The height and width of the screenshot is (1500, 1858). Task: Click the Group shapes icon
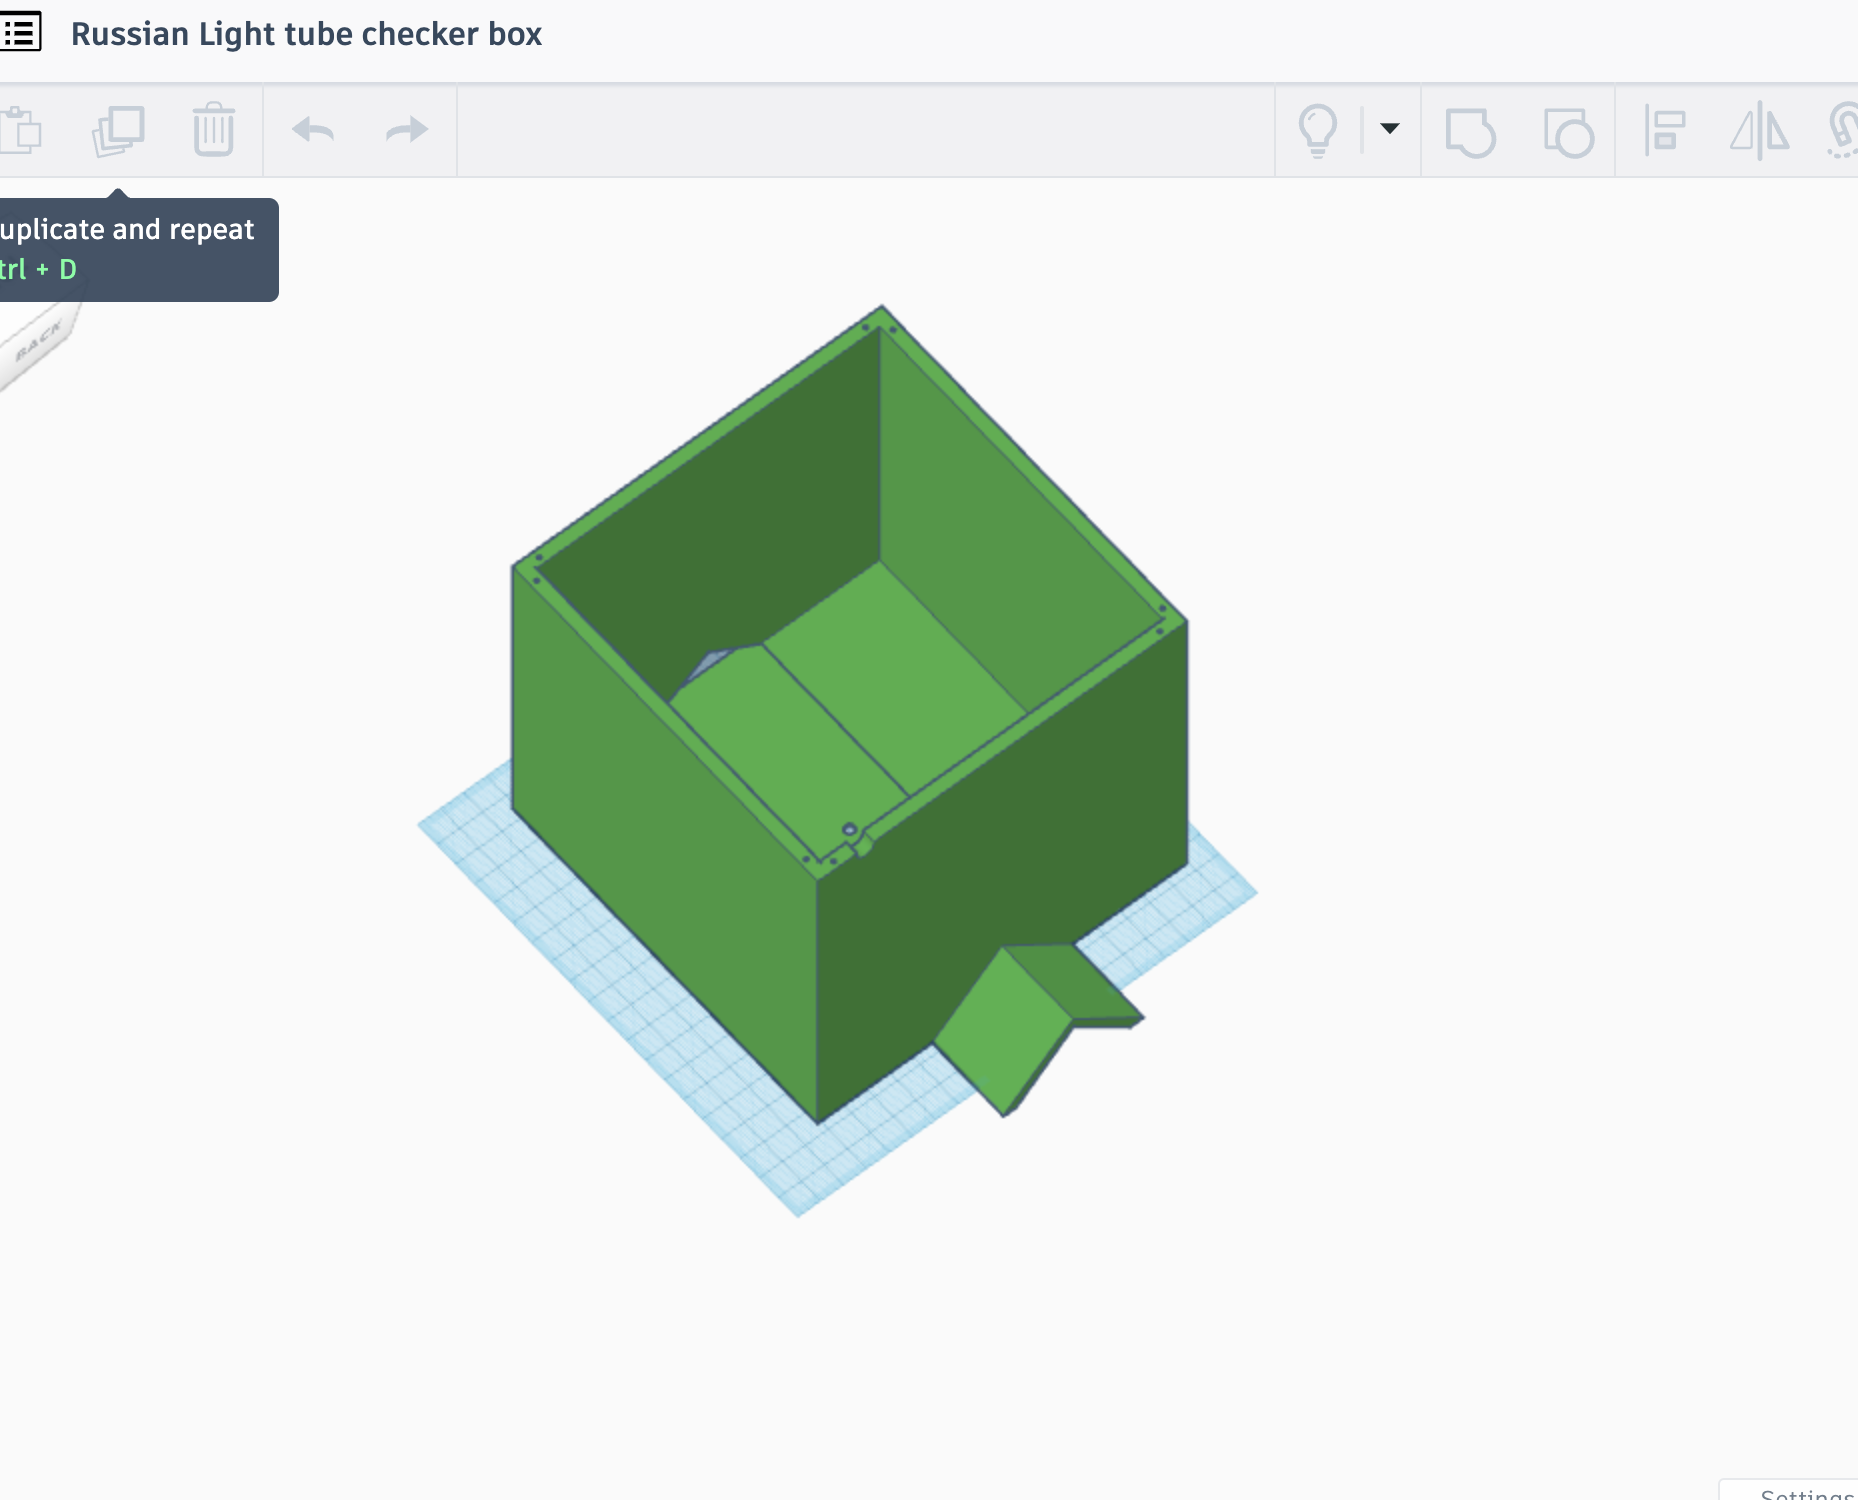(x=1470, y=132)
